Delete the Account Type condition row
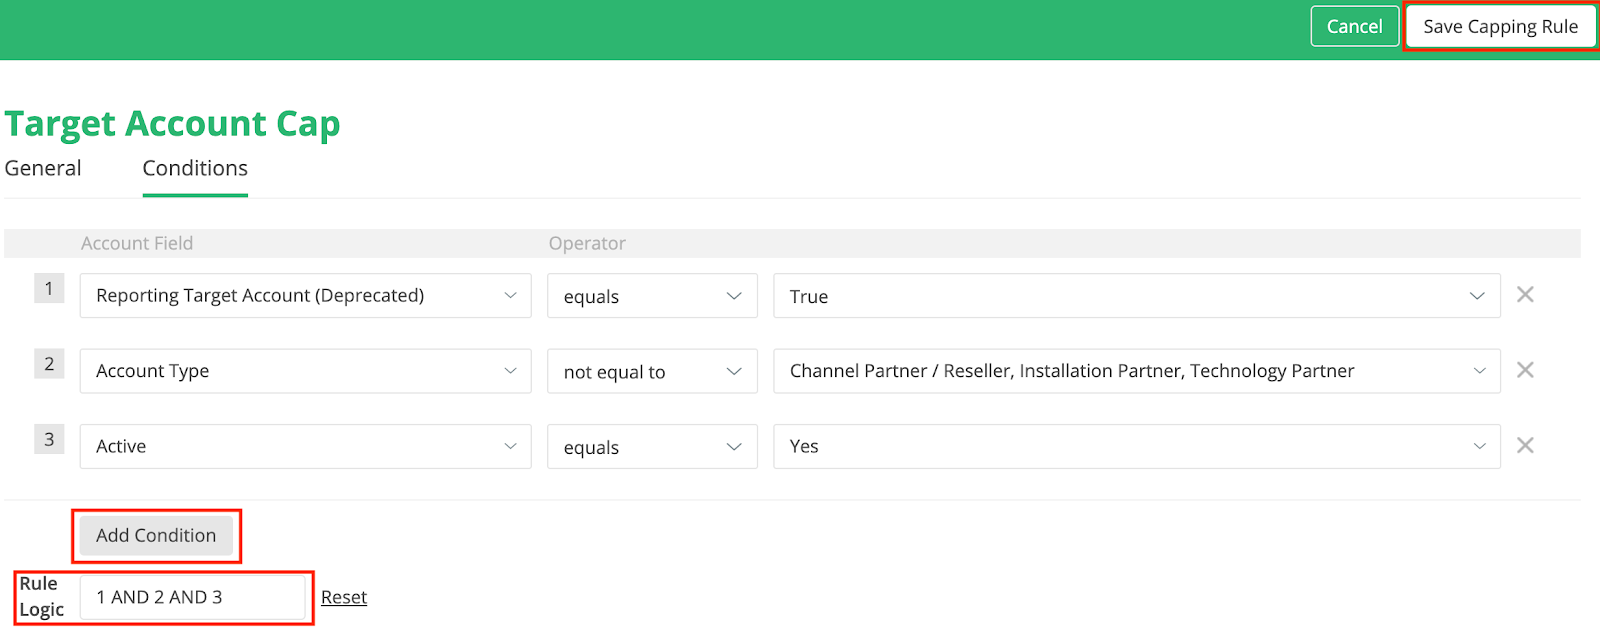Image resolution: width=1600 pixels, height=631 pixels. pos(1525,370)
